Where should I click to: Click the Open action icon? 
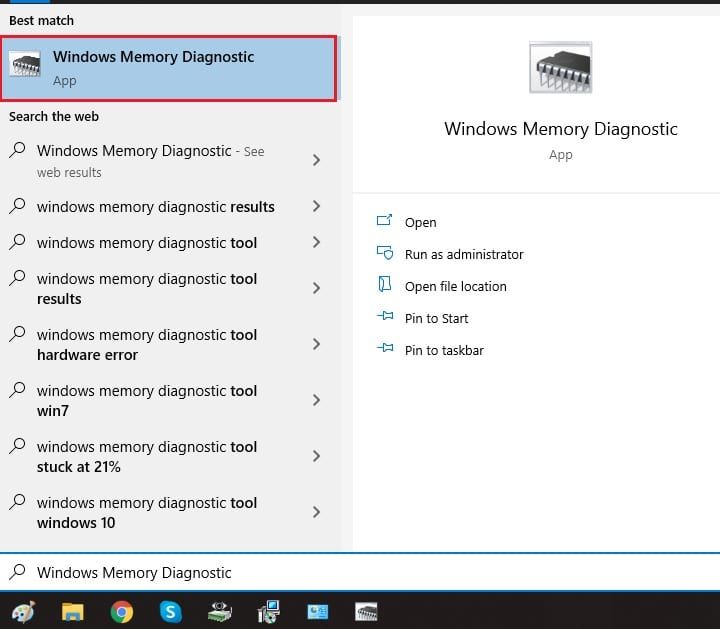[384, 221]
